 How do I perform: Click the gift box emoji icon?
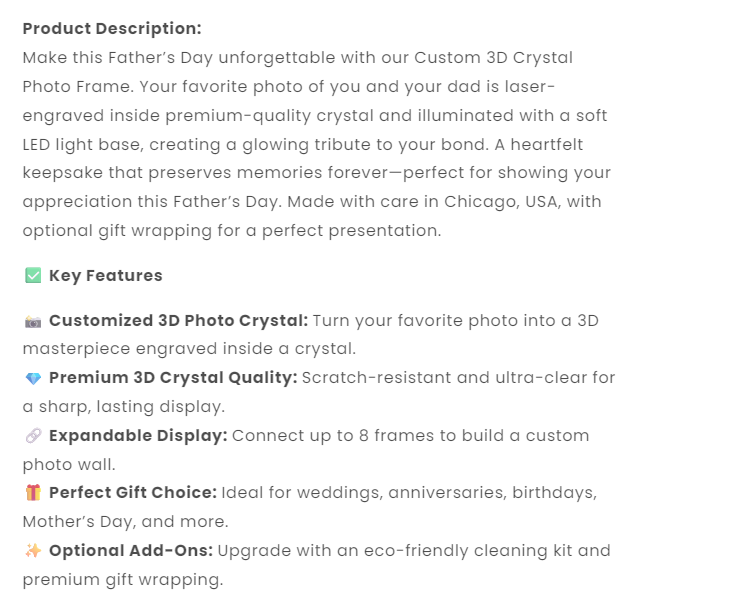coord(33,493)
